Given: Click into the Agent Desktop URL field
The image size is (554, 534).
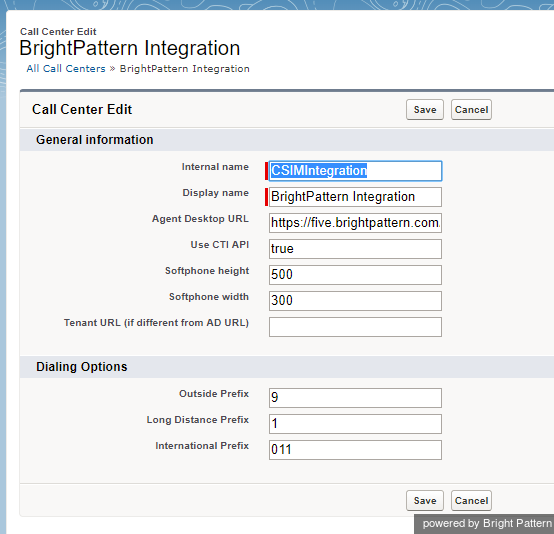Looking at the screenshot, I should (355, 223).
